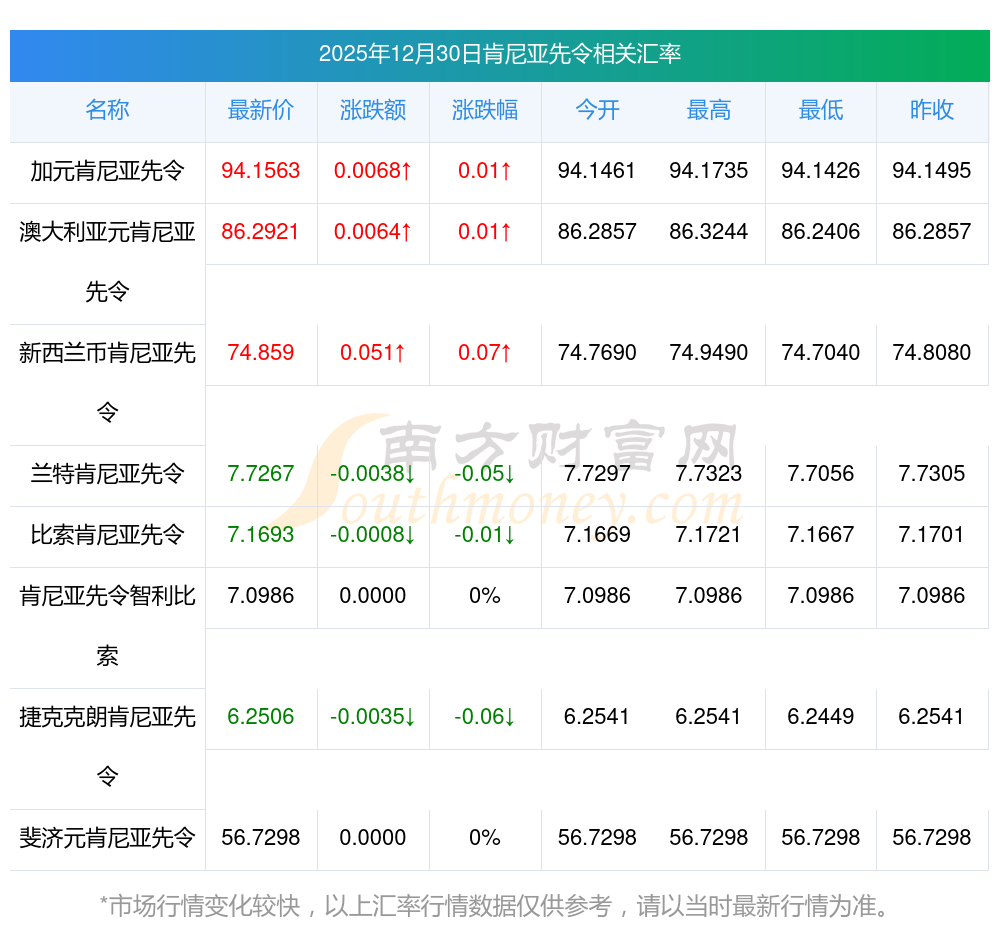Screen dimensions: 1000x937
Task: Select the 今开 column header
Action: pos(597,111)
